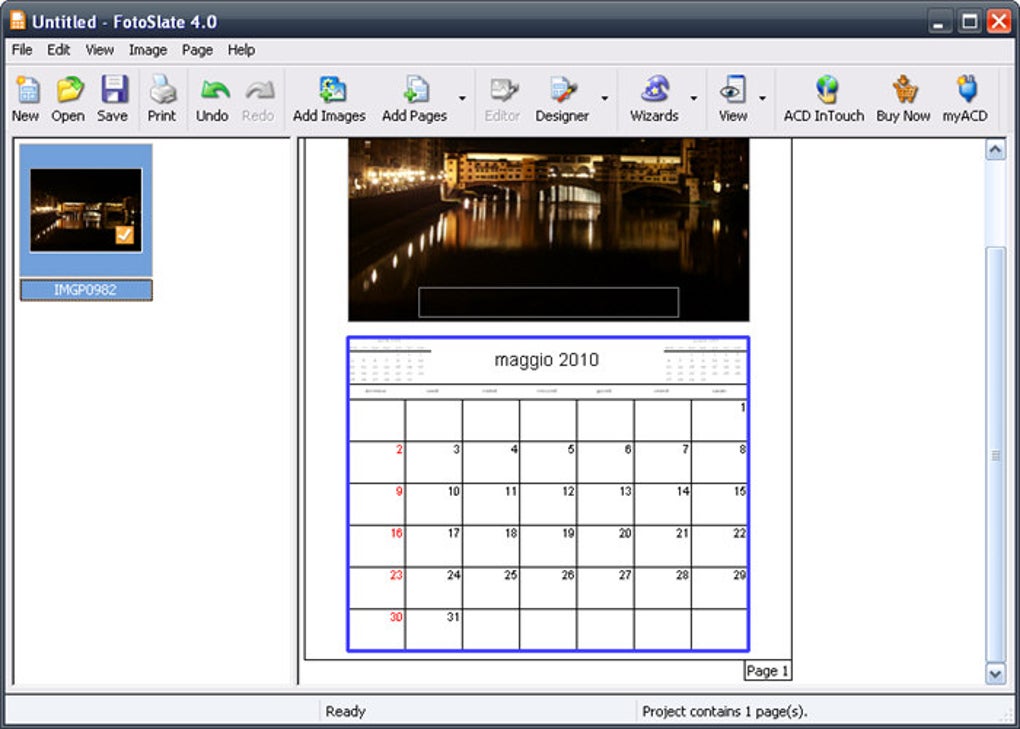Open the Page menu
Viewport: 1020px width, 729px height.
pos(197,50)
